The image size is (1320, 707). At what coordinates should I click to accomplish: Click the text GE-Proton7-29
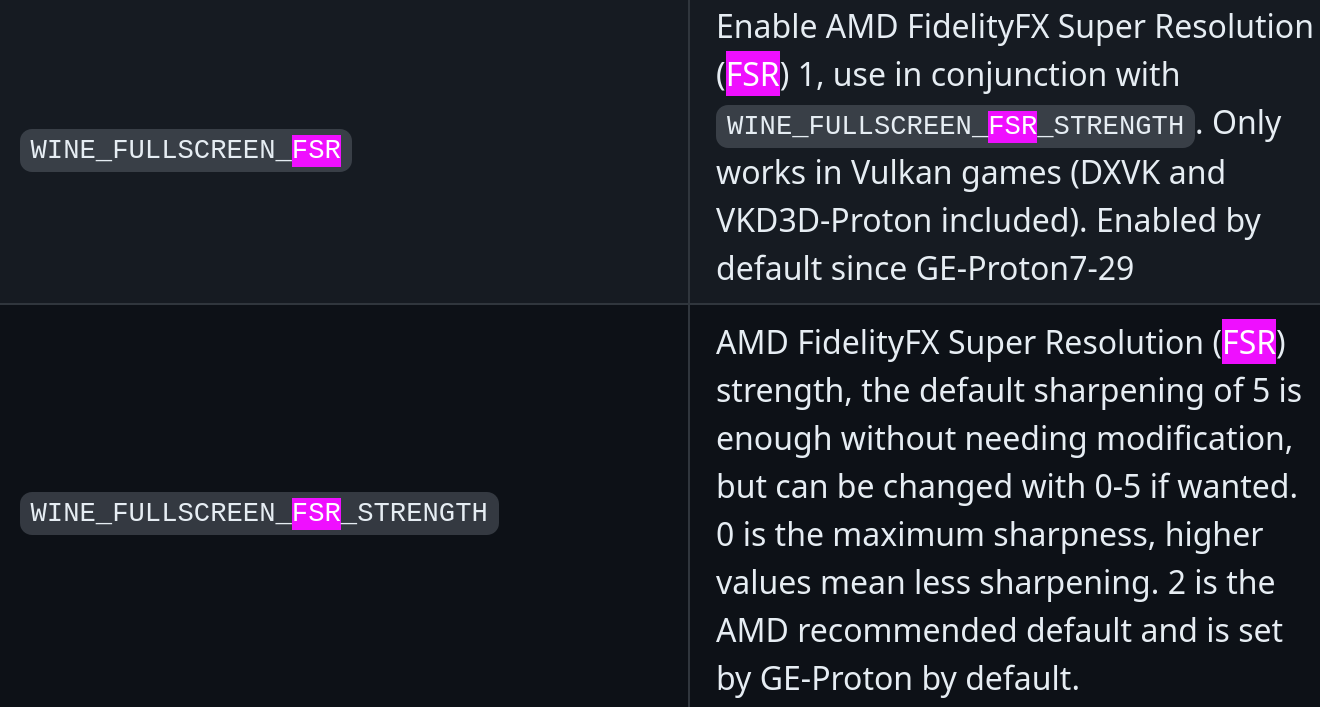tap(1024, 269)
